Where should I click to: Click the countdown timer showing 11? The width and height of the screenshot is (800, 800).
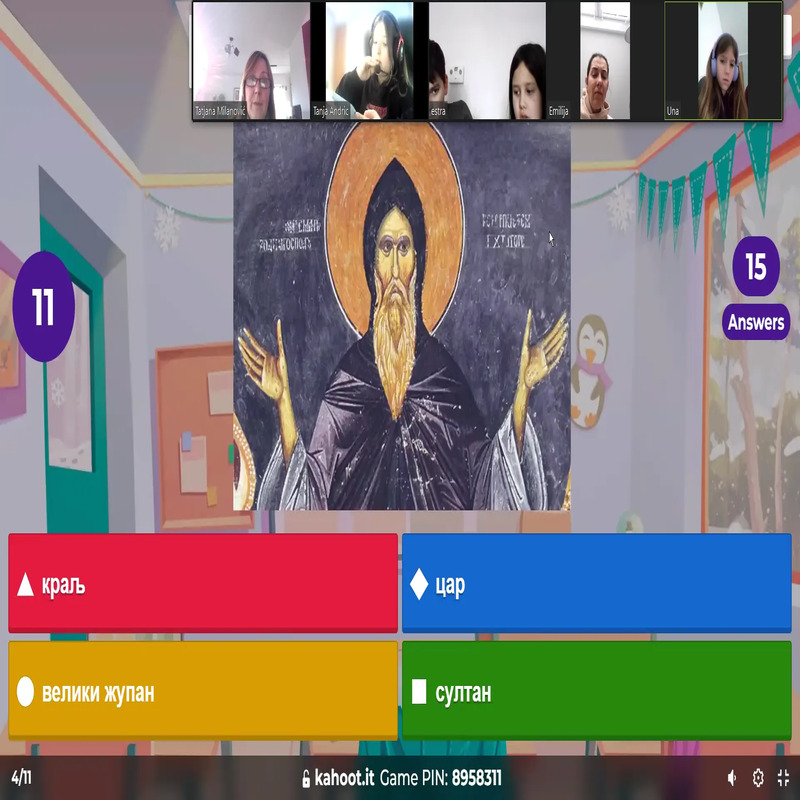(x=43, y=307)
